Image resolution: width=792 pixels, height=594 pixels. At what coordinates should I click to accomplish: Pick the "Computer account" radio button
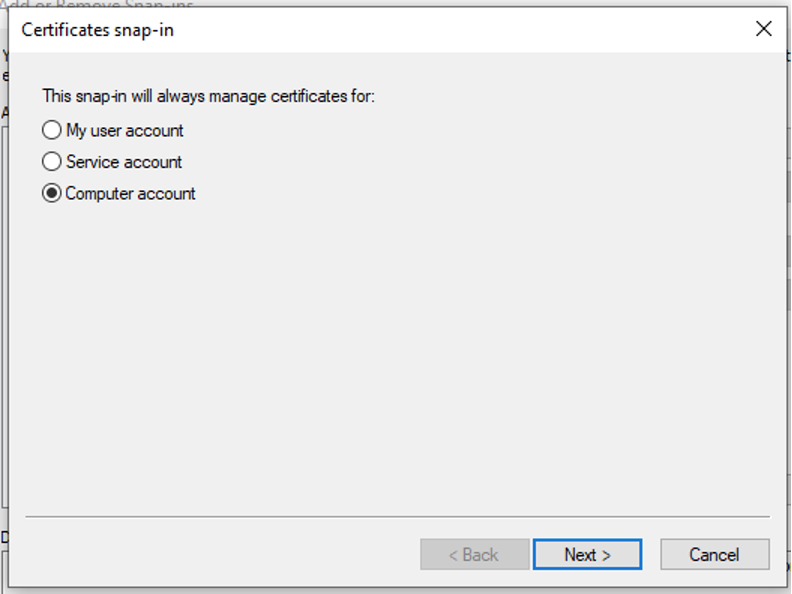pos(118,193)
